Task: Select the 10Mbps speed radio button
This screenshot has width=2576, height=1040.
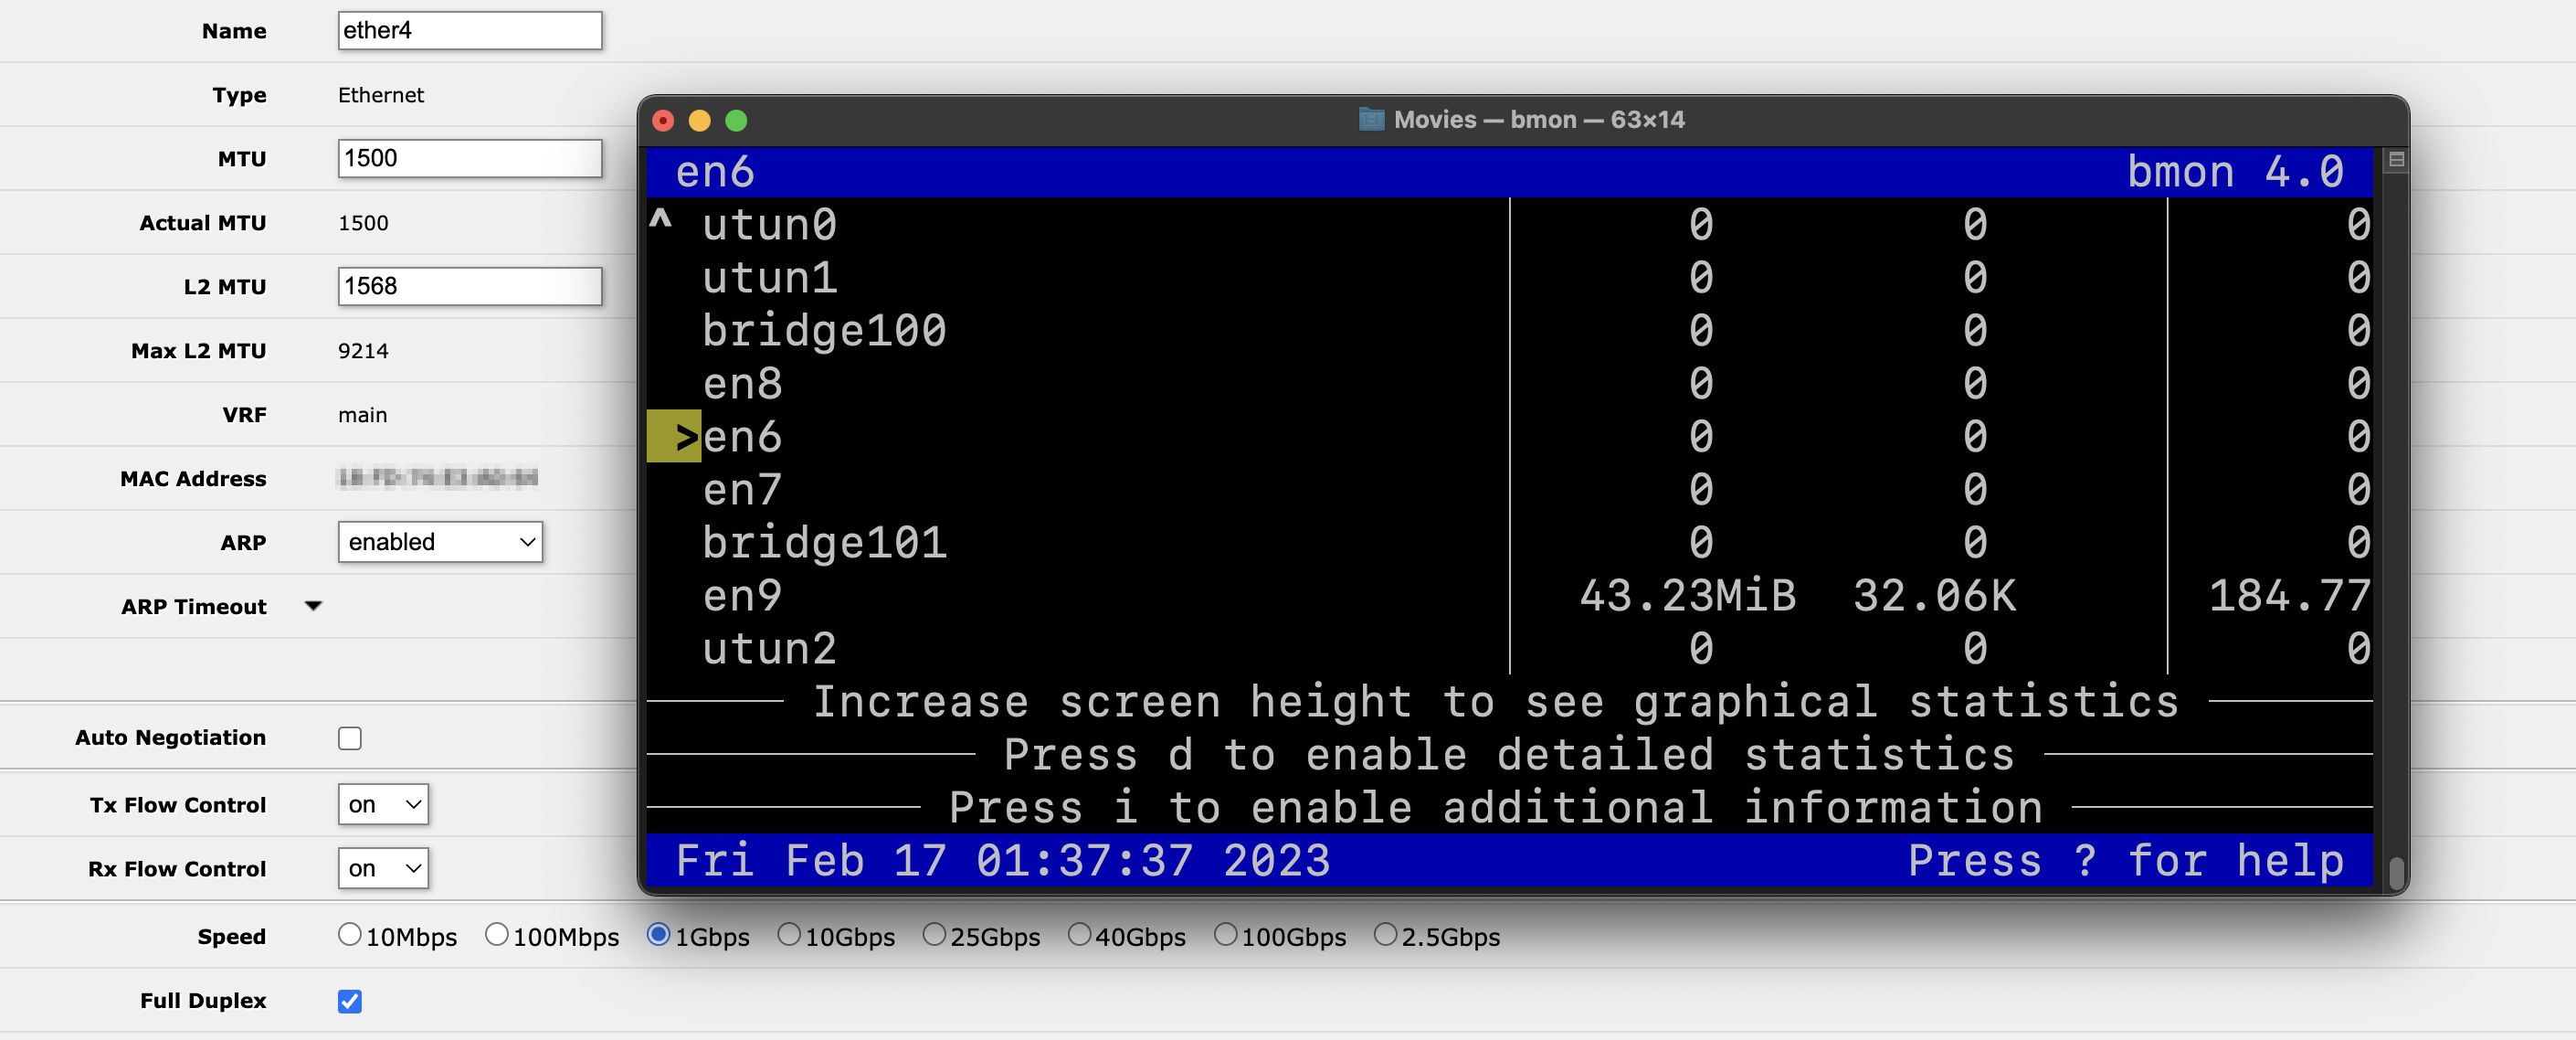Action: click(x=349, y=934)
